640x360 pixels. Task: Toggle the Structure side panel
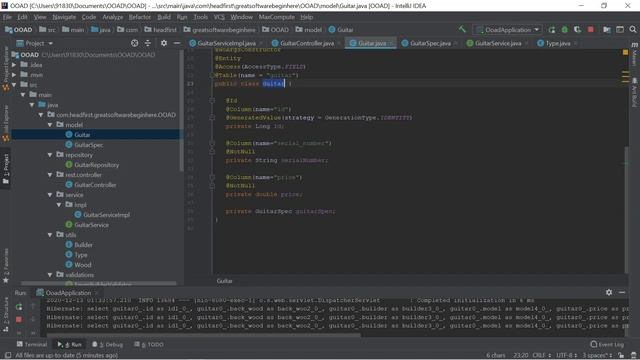pyautogui.click(x=6, y=314)
